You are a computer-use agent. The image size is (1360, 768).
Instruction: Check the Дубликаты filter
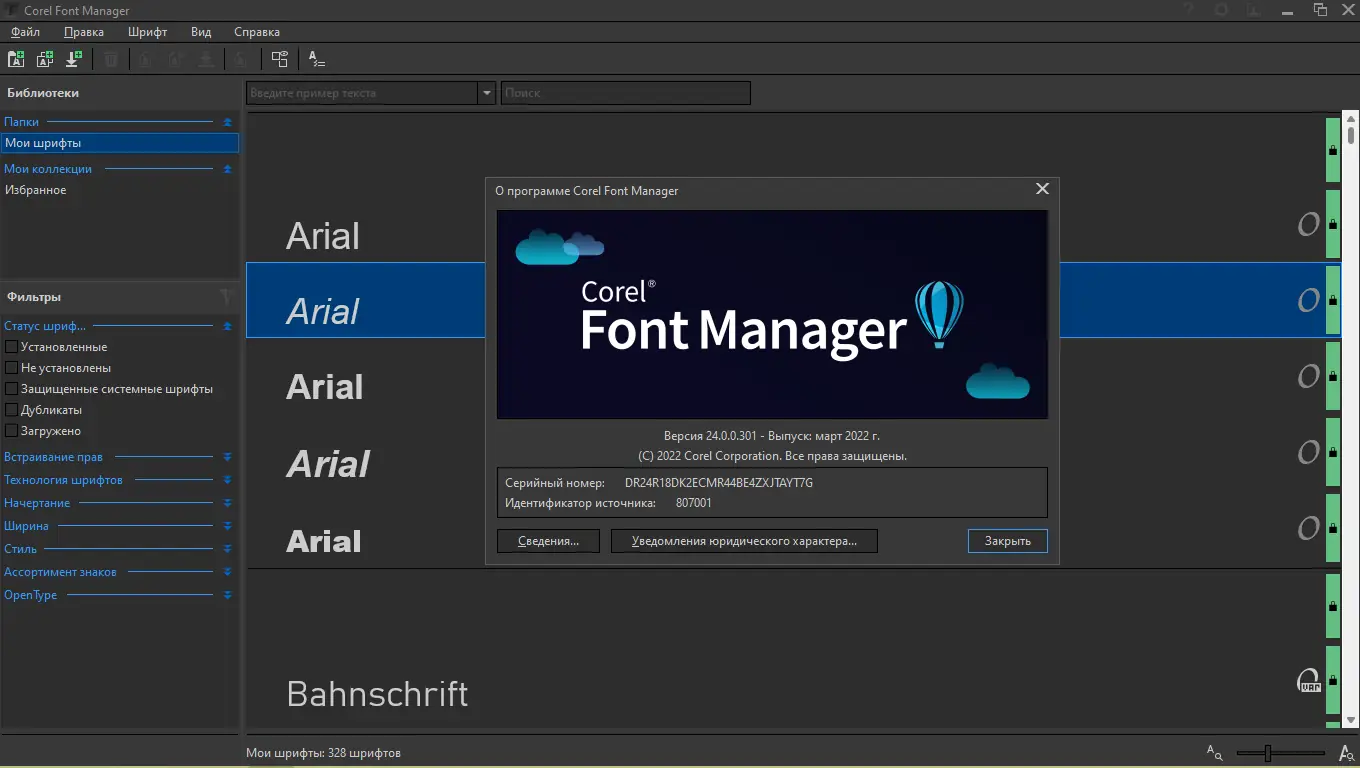tap(12, 410)
